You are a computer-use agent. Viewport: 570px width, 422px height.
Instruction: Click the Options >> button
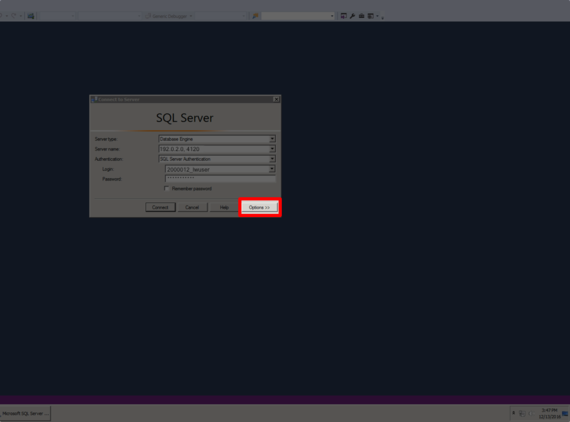[x=260, y=207]
